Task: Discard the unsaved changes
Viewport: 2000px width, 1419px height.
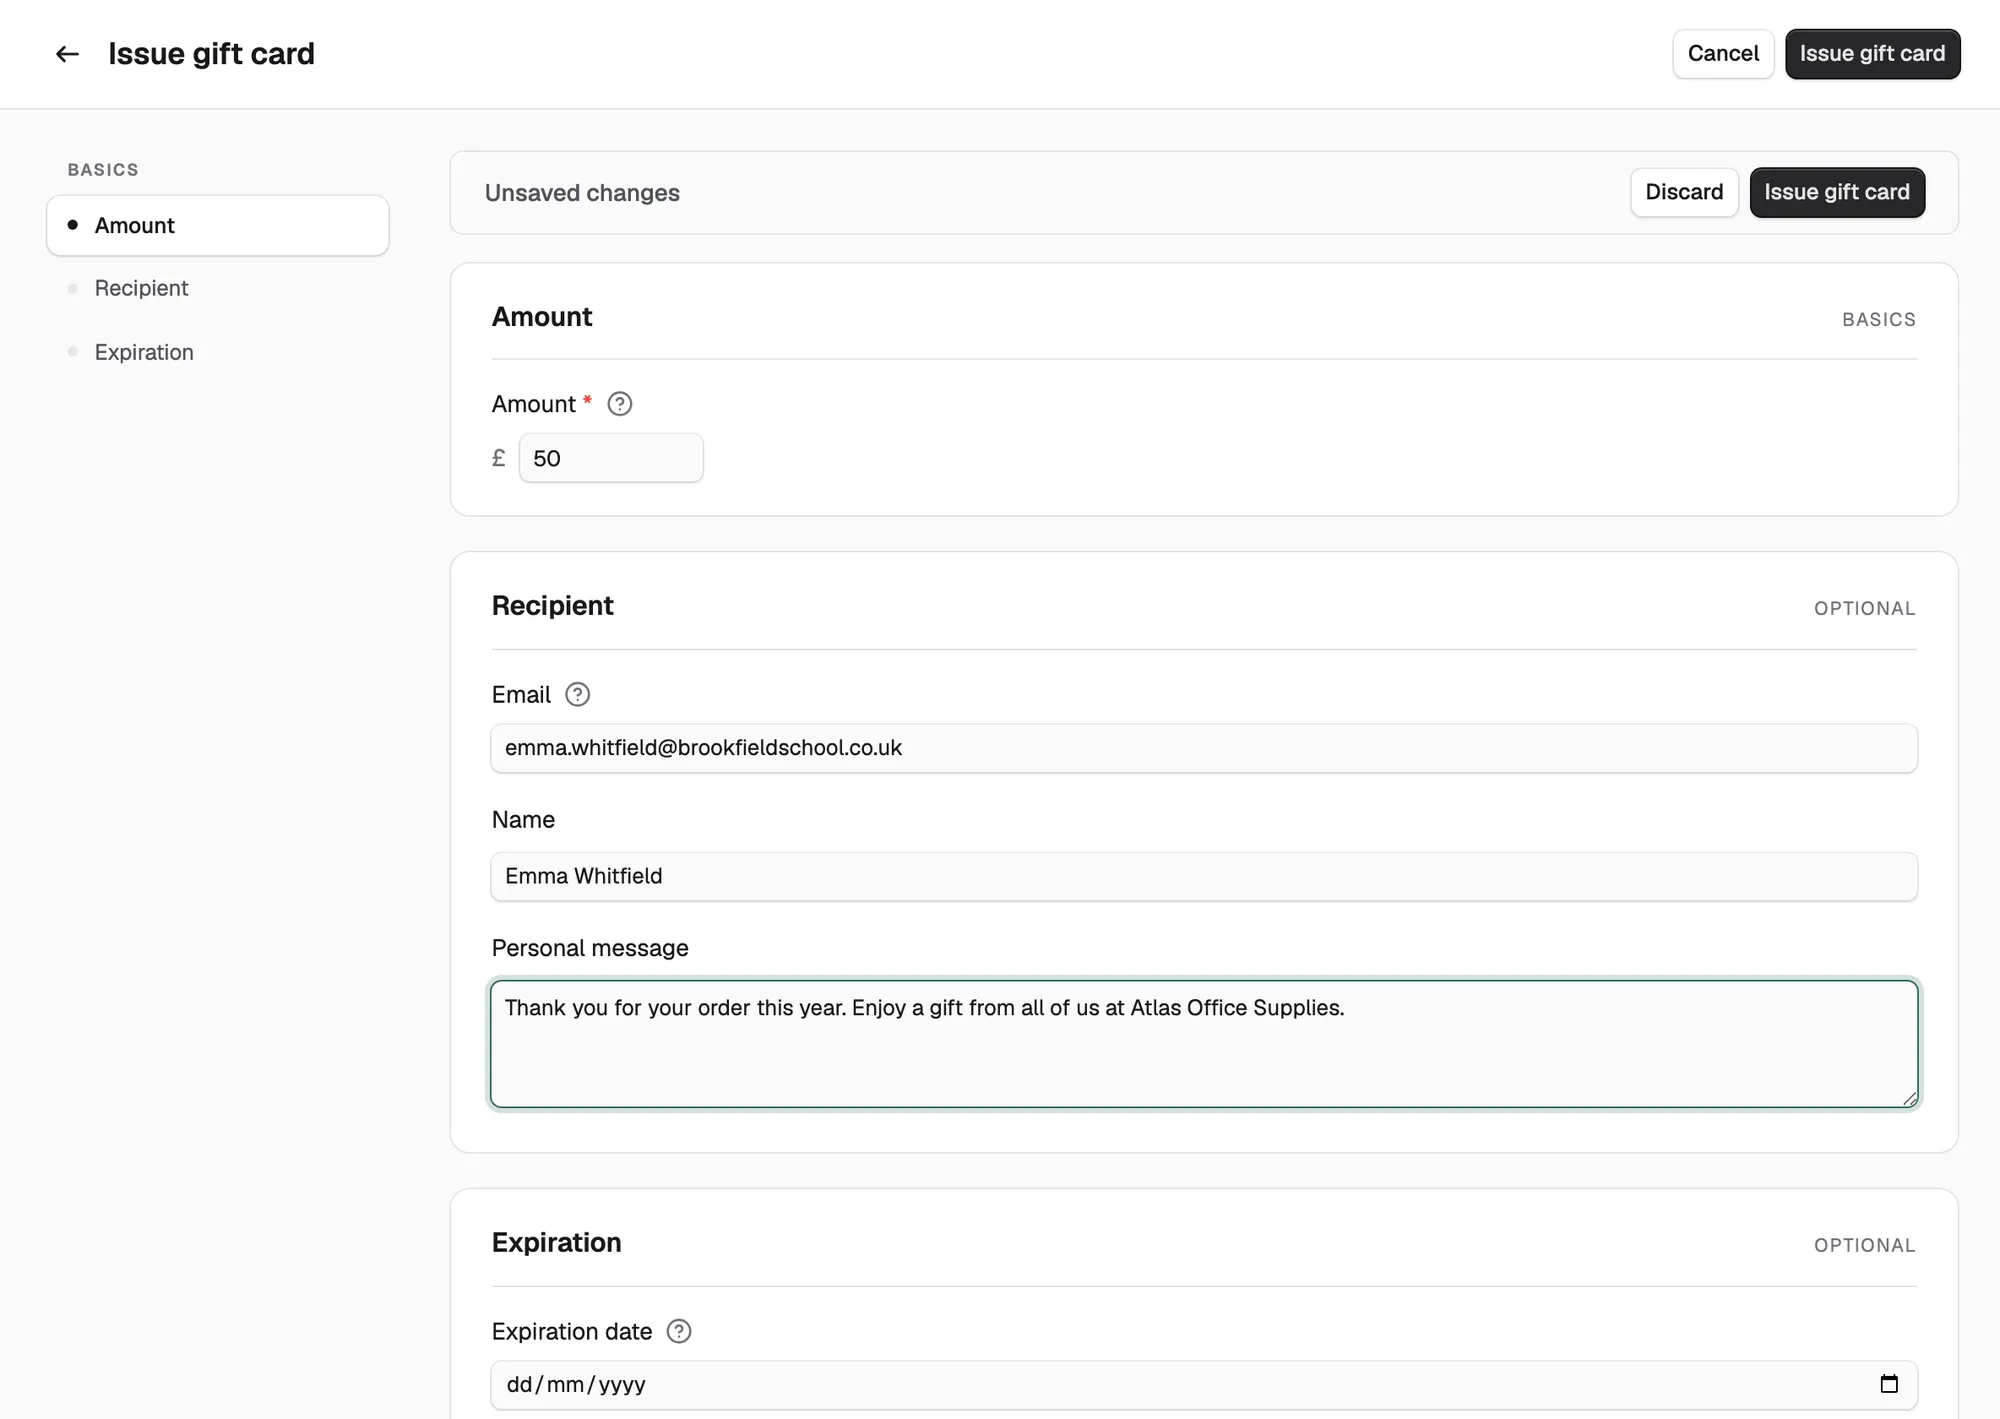Action: click(x=1684, y=192)
